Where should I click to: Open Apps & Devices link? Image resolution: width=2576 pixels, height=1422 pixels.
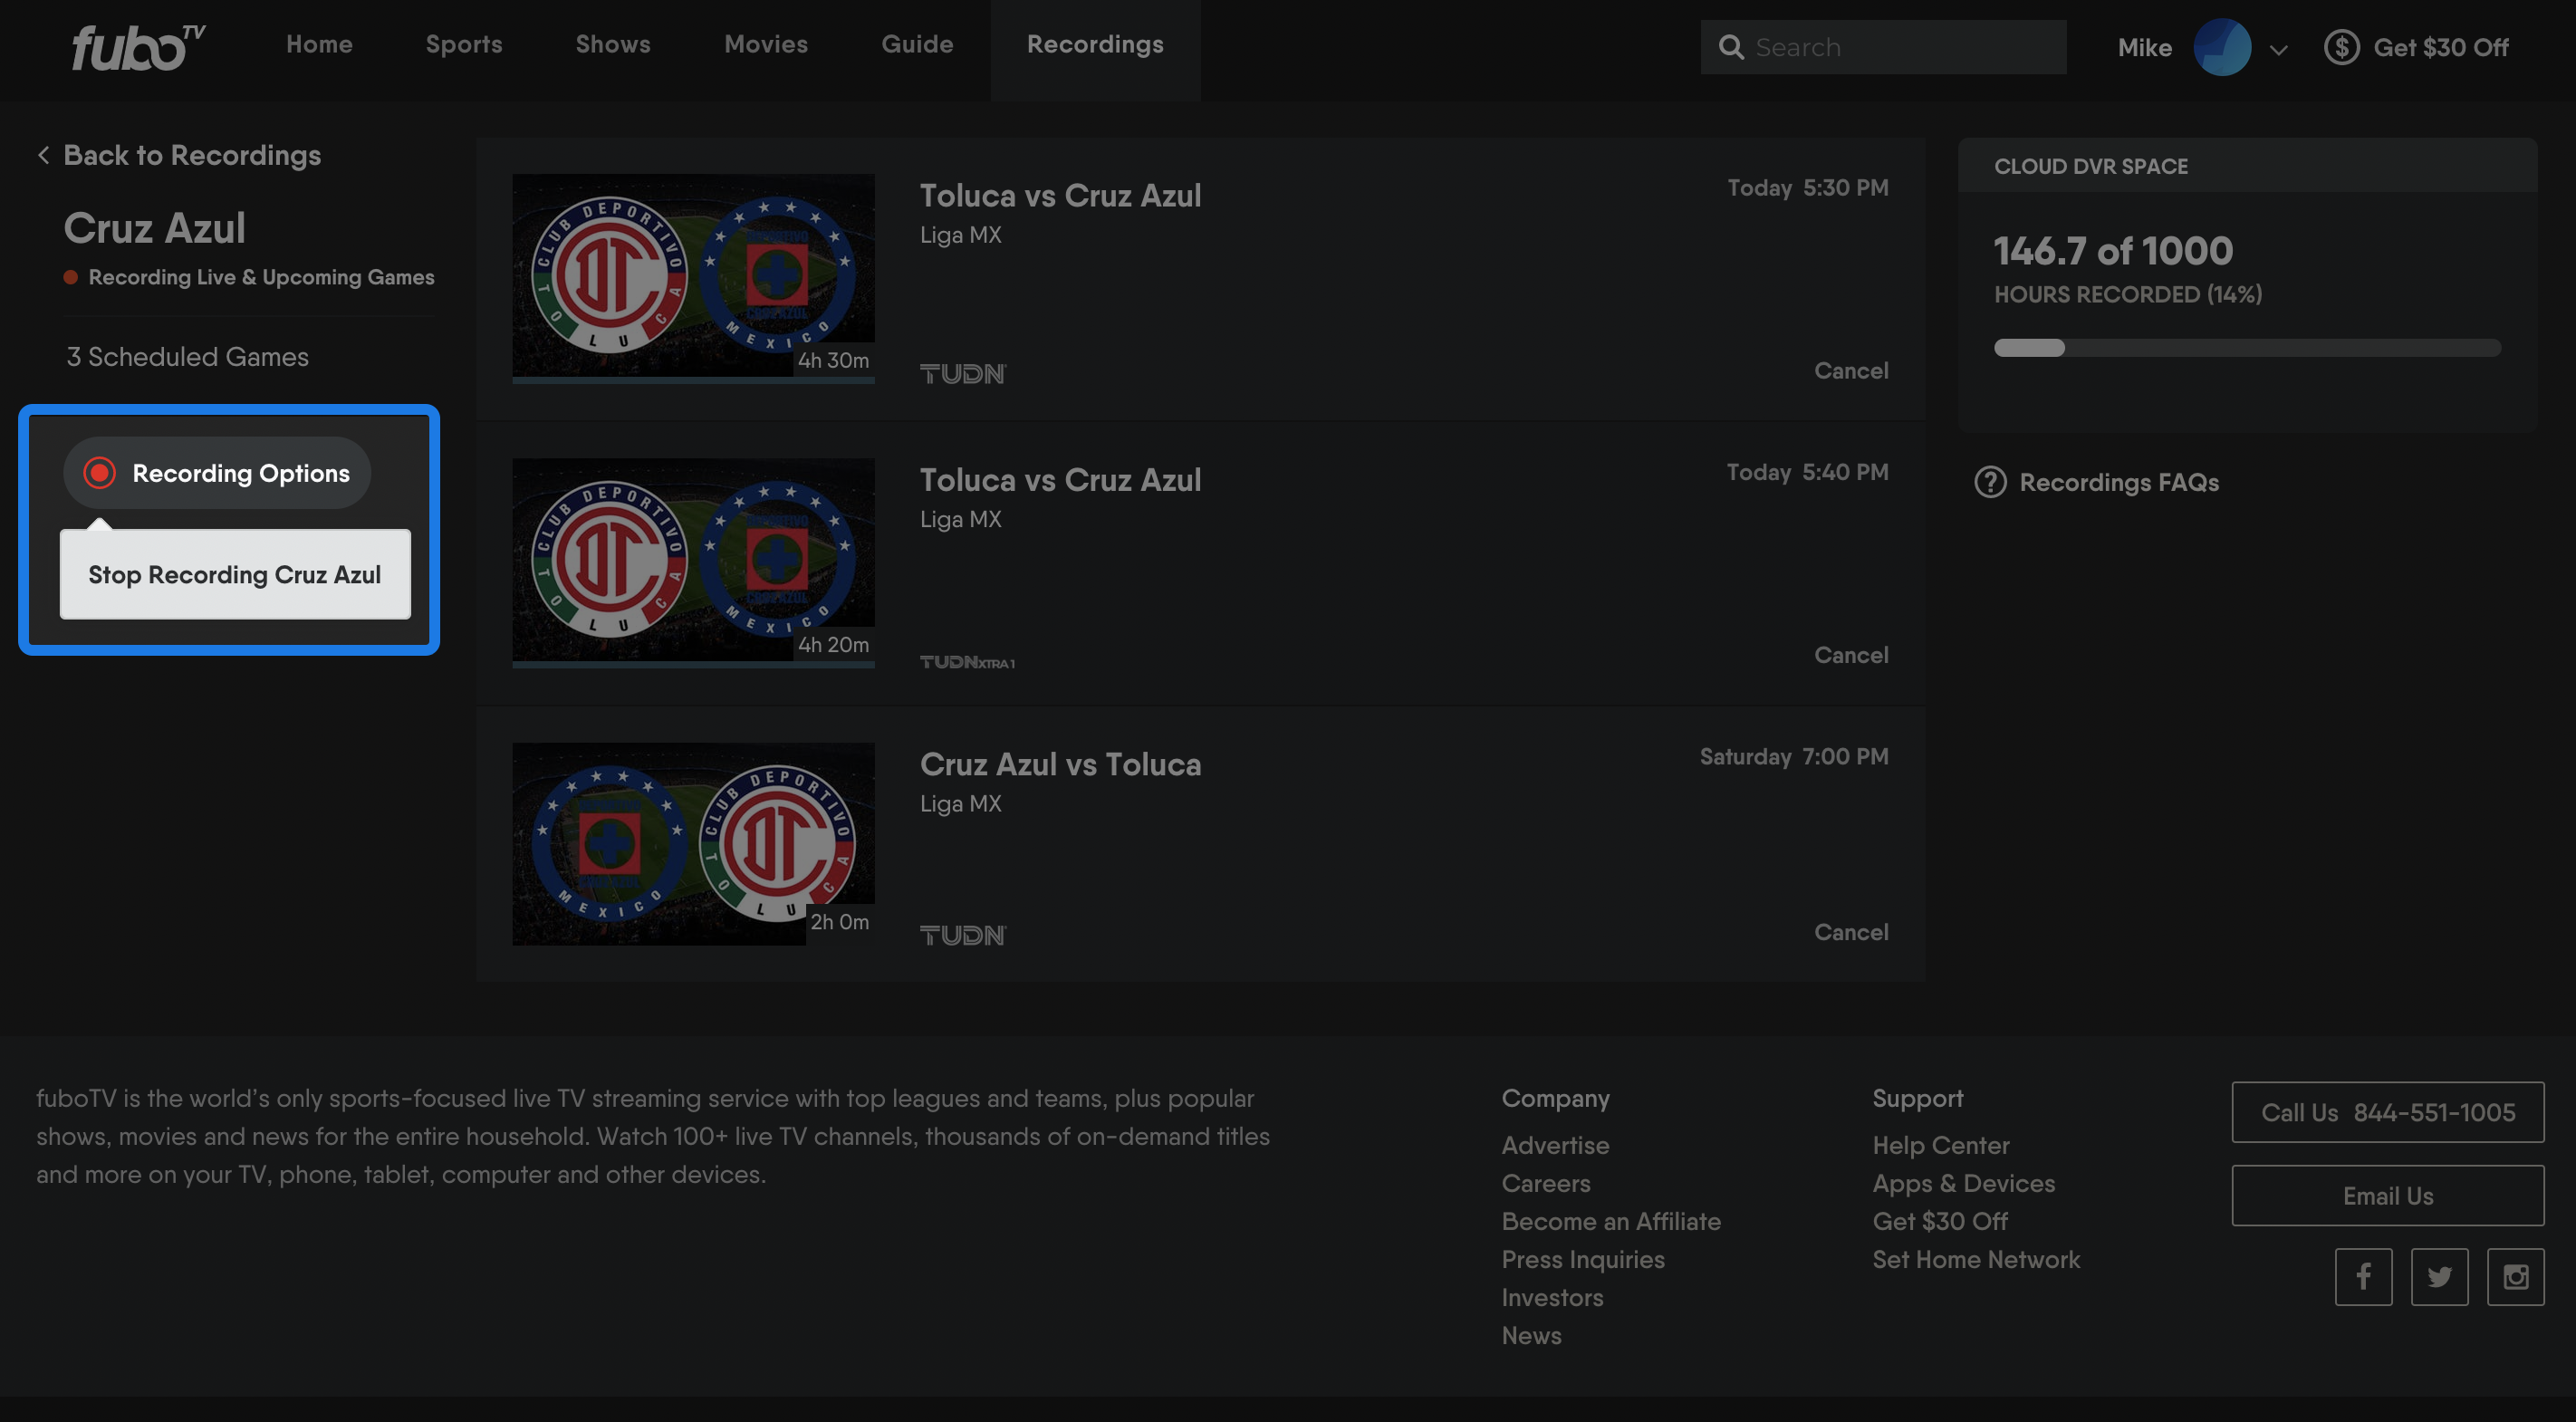1963,1183
